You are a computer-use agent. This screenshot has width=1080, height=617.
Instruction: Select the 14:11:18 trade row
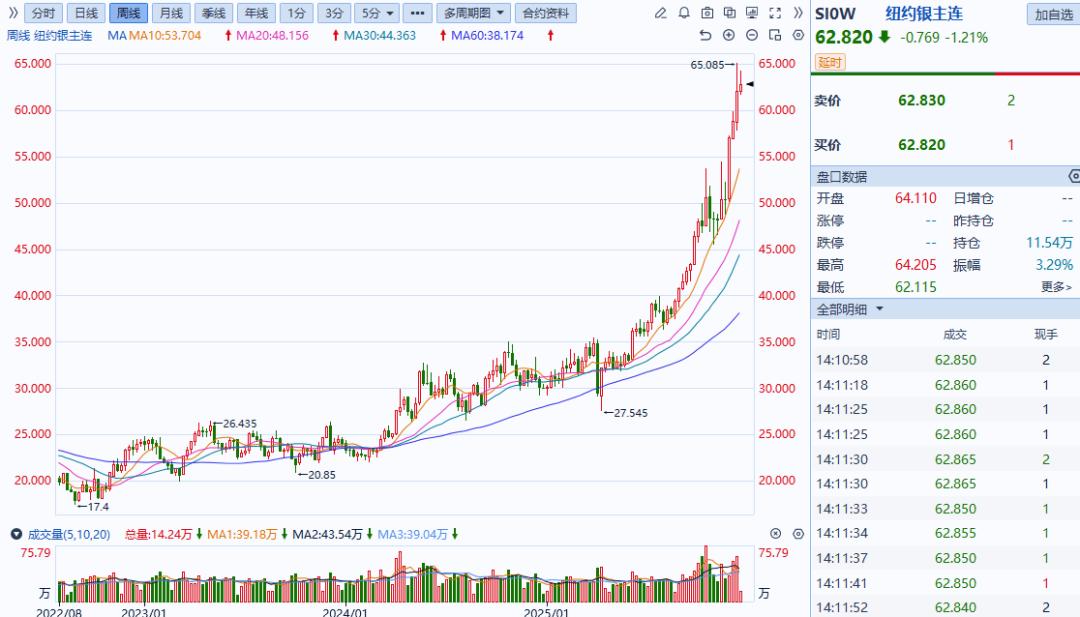[x=945, y=385]
